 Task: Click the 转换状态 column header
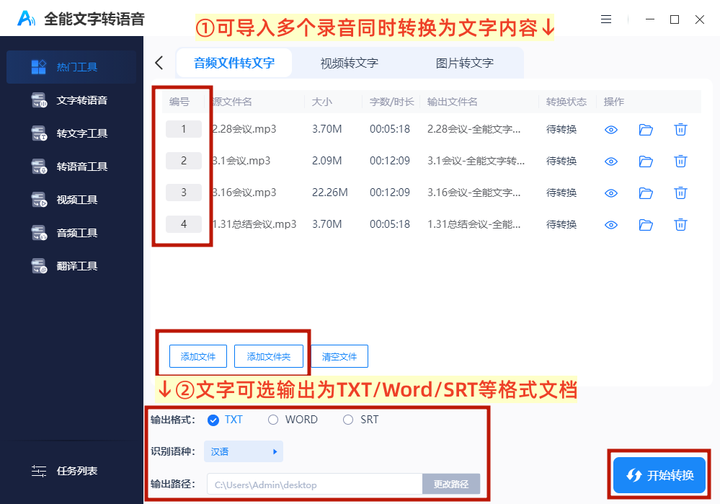click(566, 101)
